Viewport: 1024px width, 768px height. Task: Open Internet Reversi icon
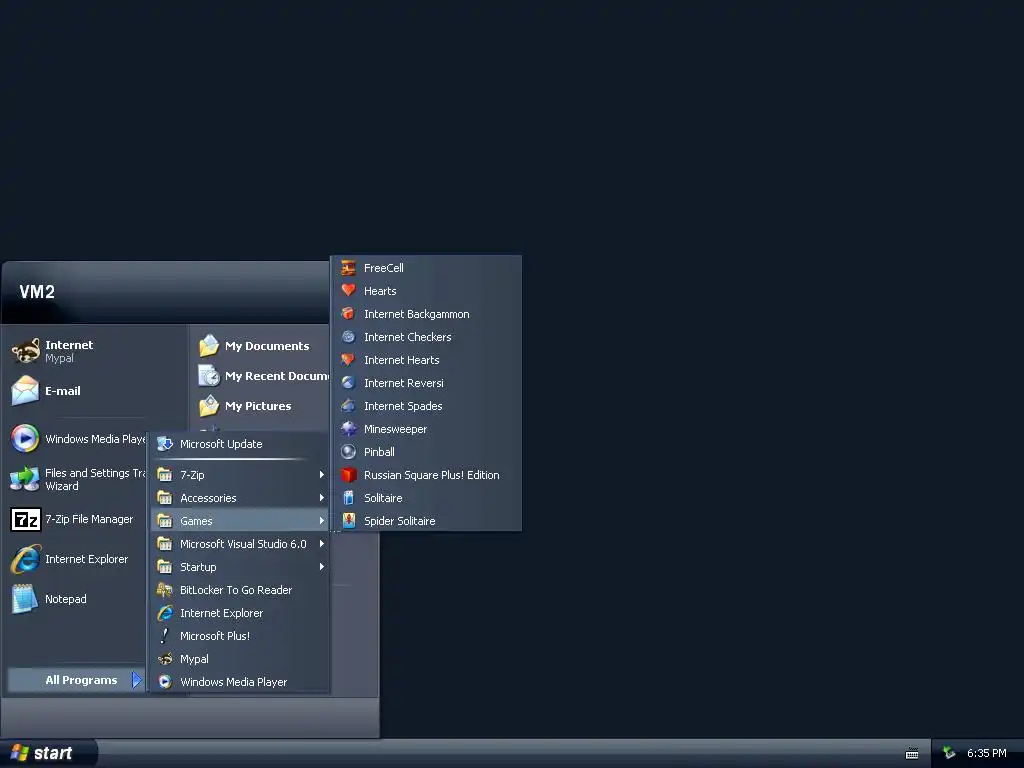[x=349, y=383]
